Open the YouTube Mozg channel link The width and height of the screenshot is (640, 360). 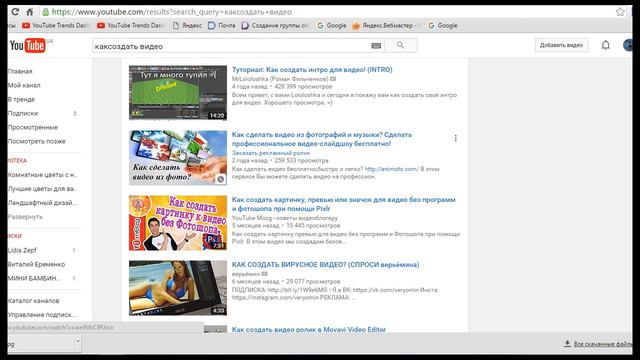click(284, 218)
